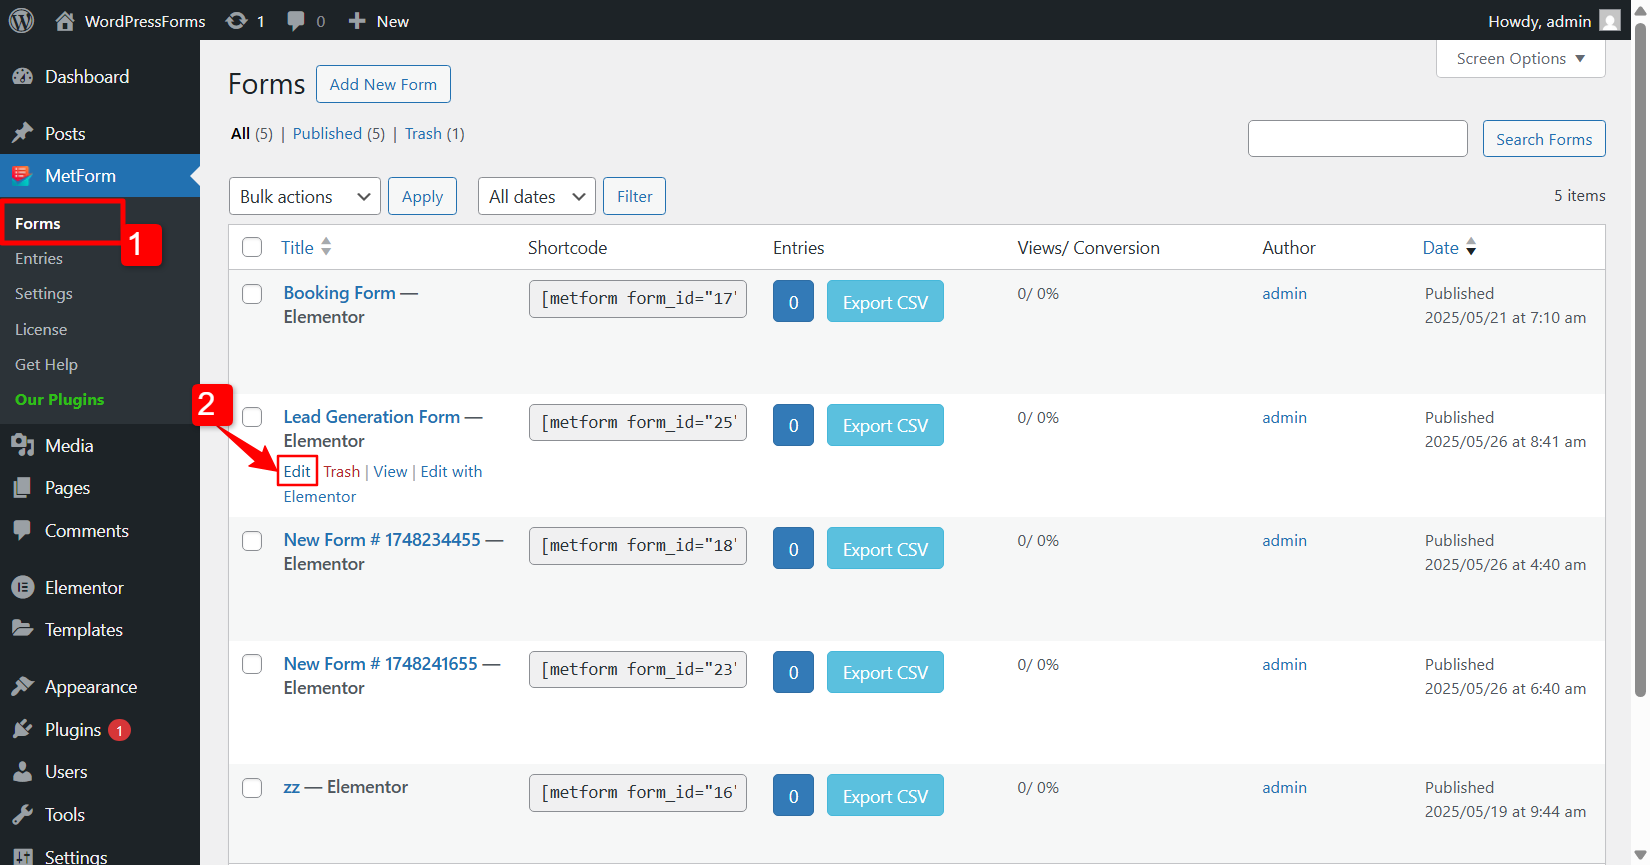
Task: Toggle the select-all forms checkbox
Action: (252, 247)
